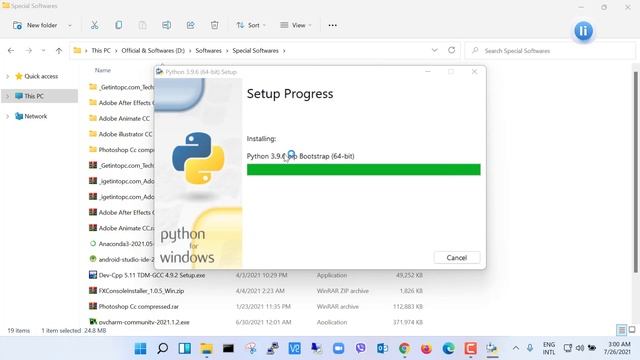Open Google Chrome from taskbar
Screen dimensions: 640x360
click(x=404, y=348)
